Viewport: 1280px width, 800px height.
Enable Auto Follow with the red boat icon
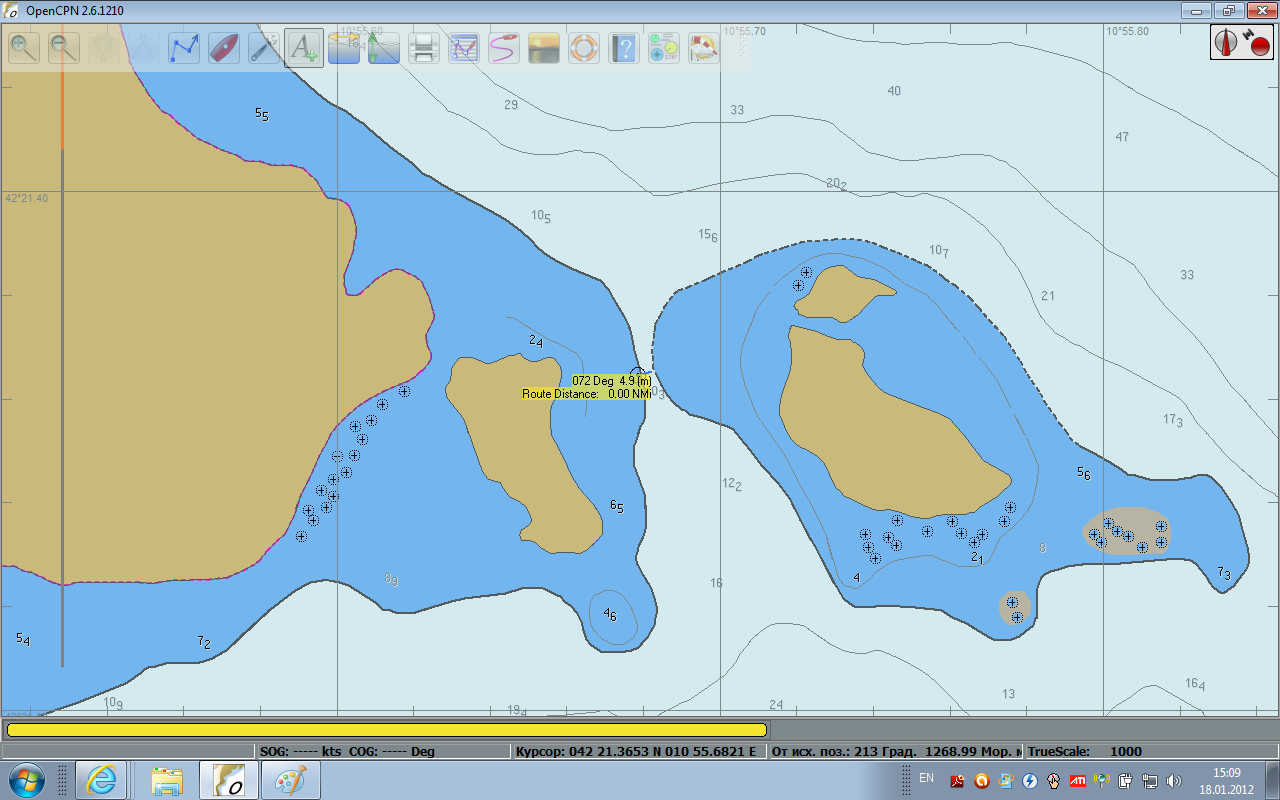224,47
